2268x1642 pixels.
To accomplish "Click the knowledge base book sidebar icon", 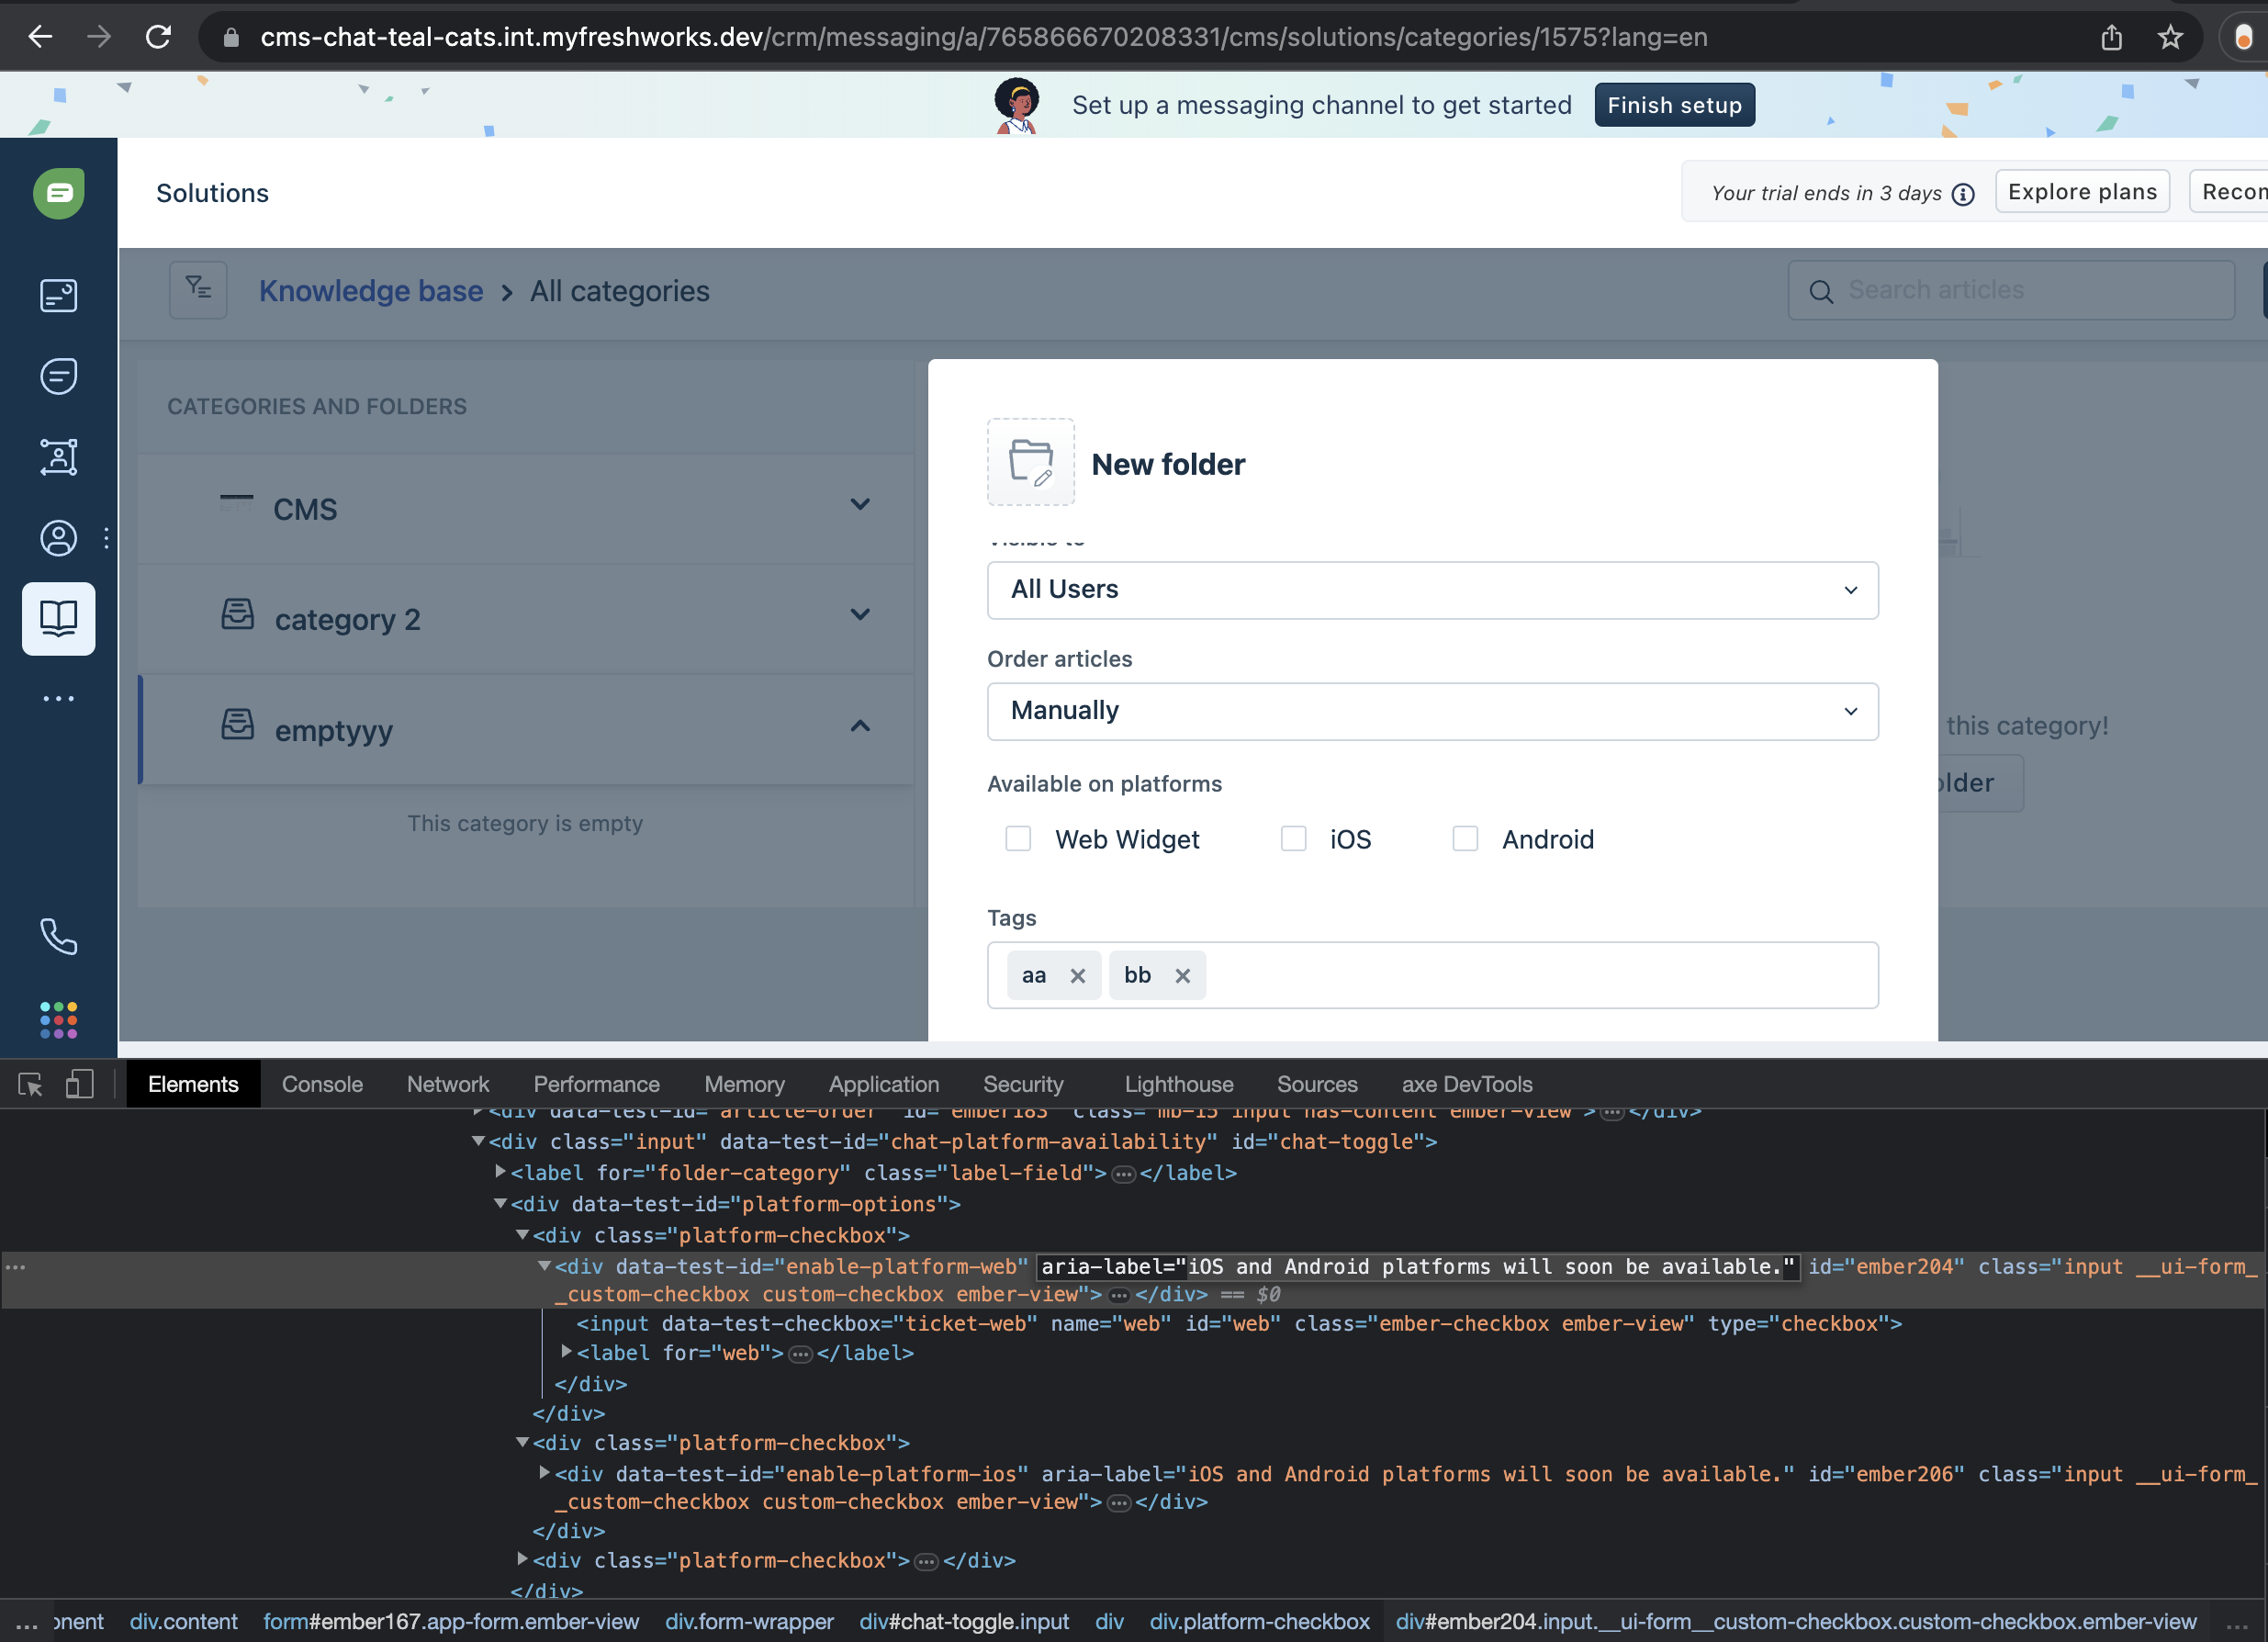I will [58, 618].
